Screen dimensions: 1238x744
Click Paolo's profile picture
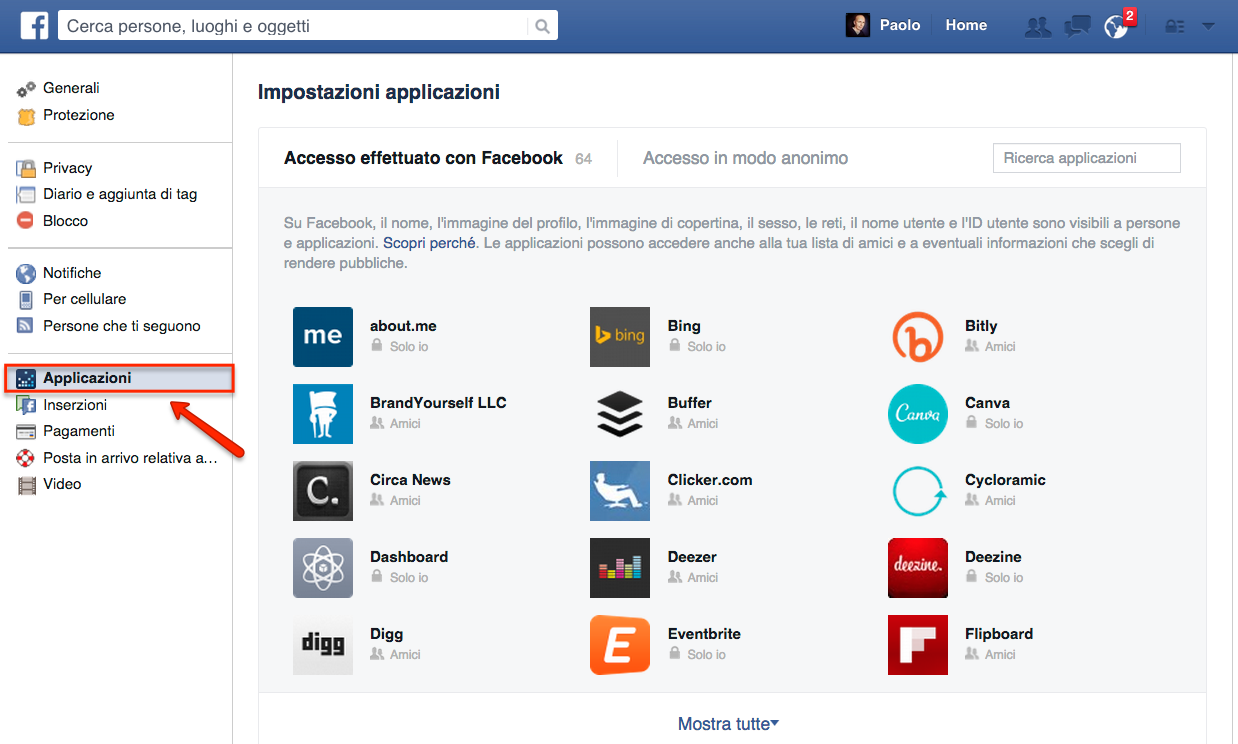(x=858, y=26)
